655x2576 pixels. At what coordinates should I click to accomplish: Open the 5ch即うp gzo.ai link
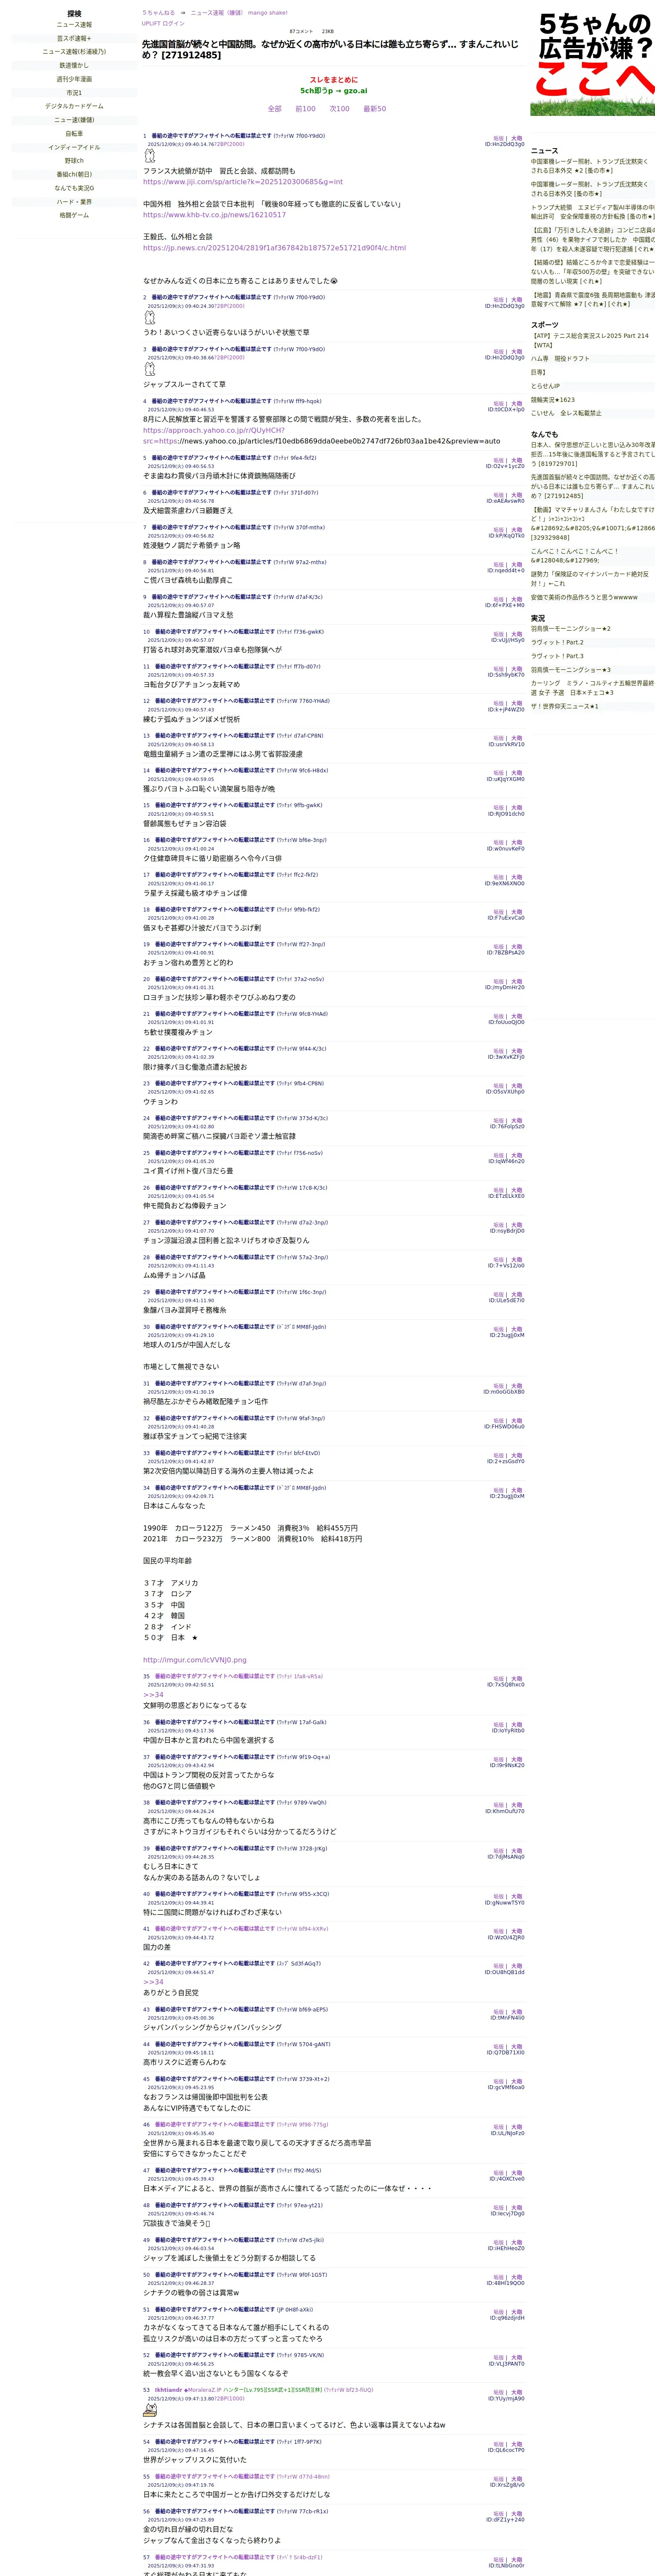pos(334,90)
